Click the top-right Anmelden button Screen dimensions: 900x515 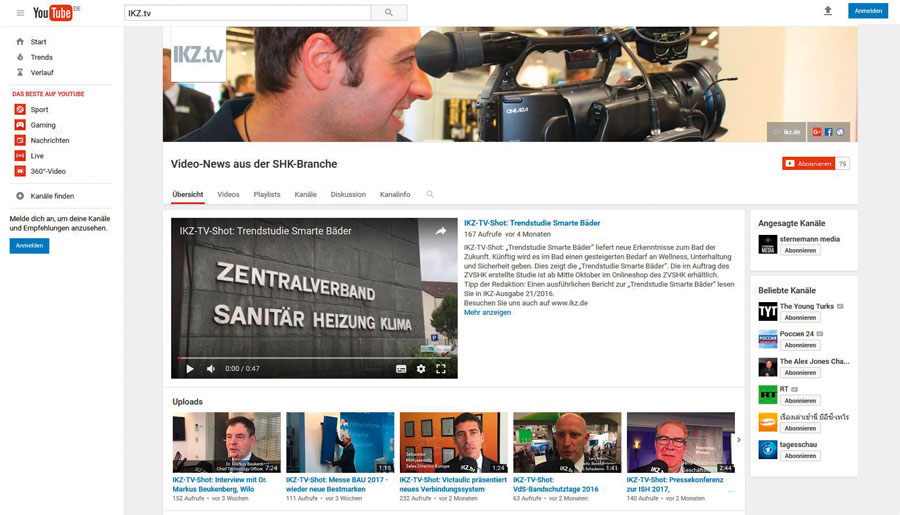point(868,11)
